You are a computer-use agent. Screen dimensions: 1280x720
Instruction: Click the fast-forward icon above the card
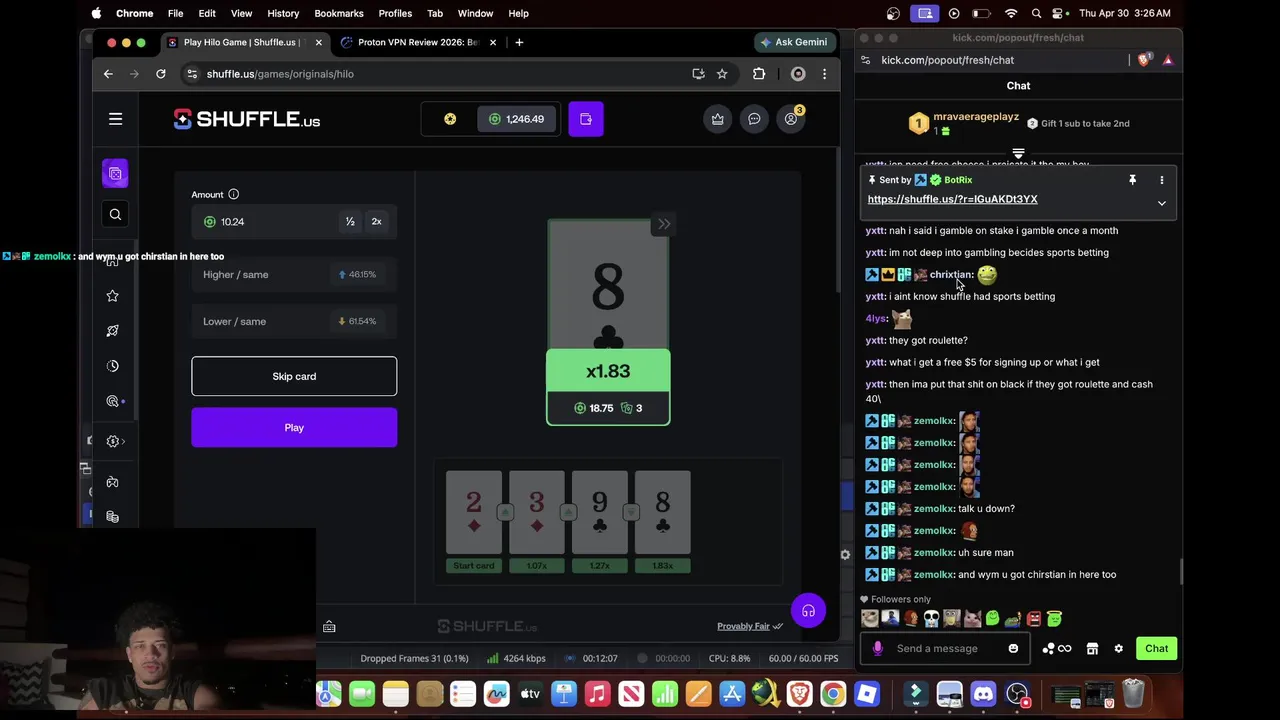pyautogui.click(x=663, y=224)
